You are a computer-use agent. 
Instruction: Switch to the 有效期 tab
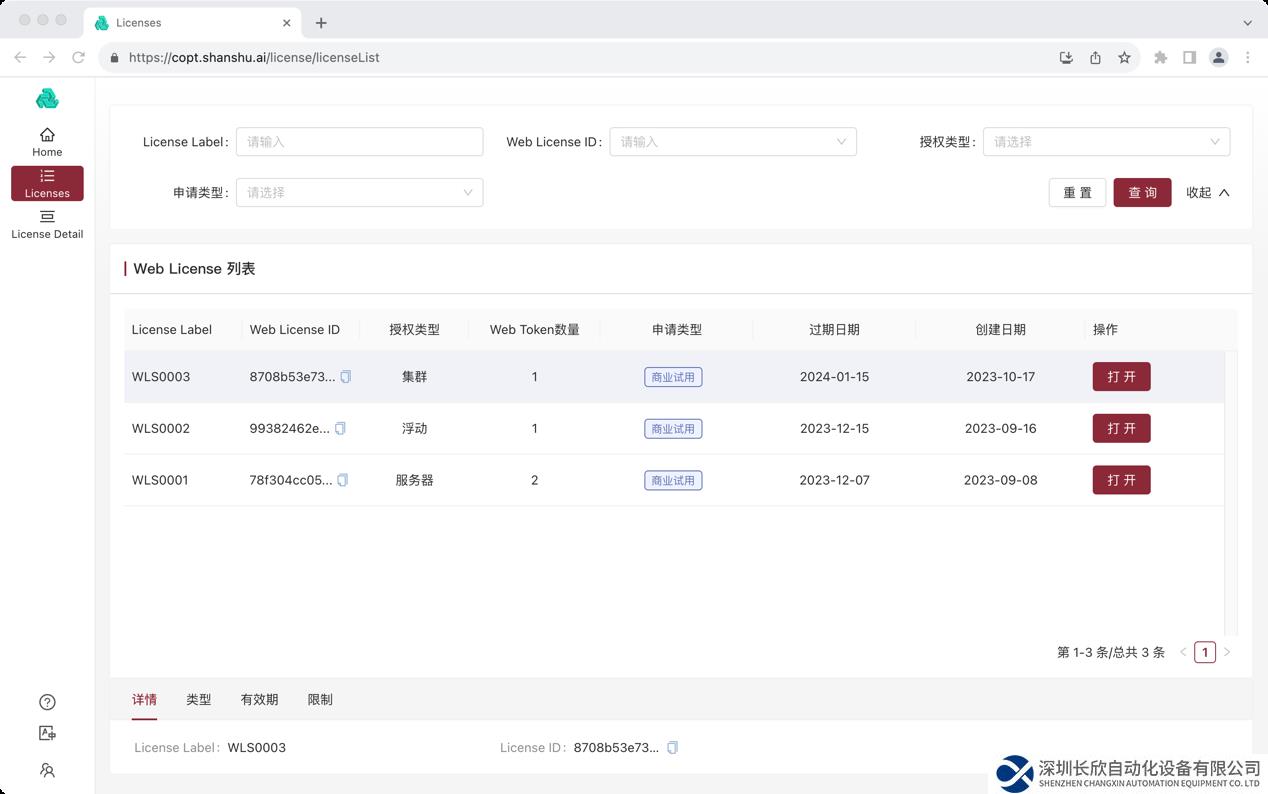click(x=259, y=700)
